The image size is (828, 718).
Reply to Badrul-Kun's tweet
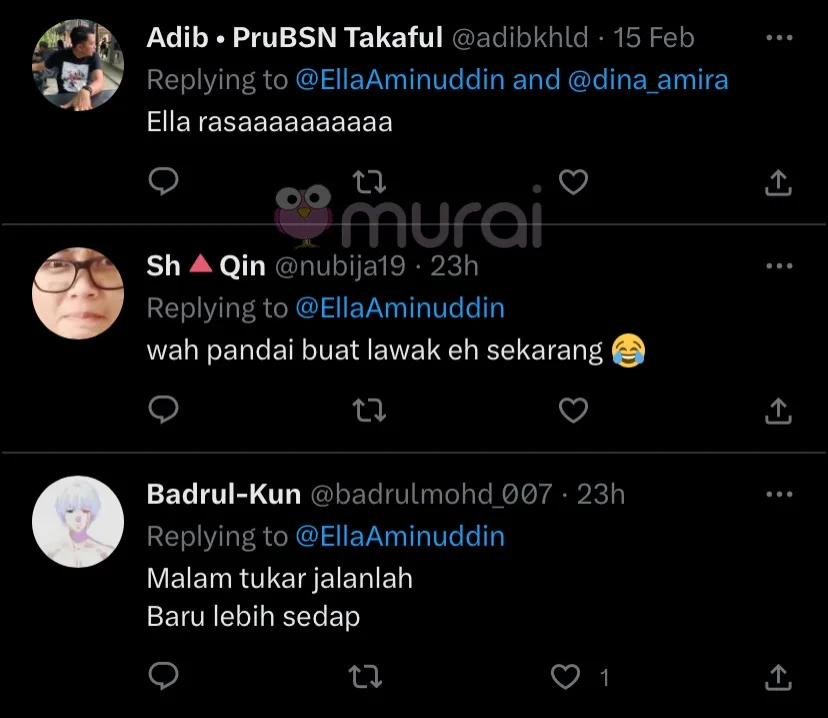pyautogui.click(x=164, y=676)
